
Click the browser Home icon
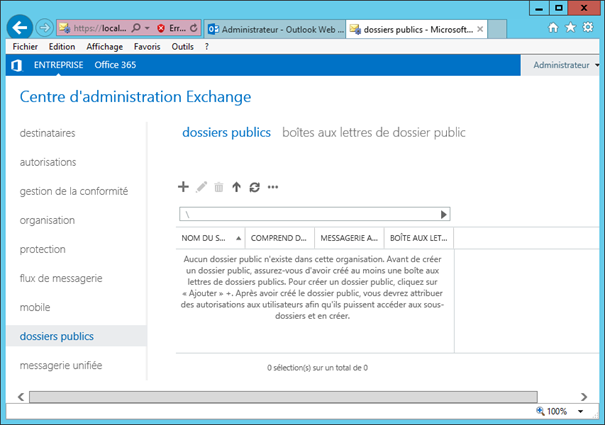point(553,27)
